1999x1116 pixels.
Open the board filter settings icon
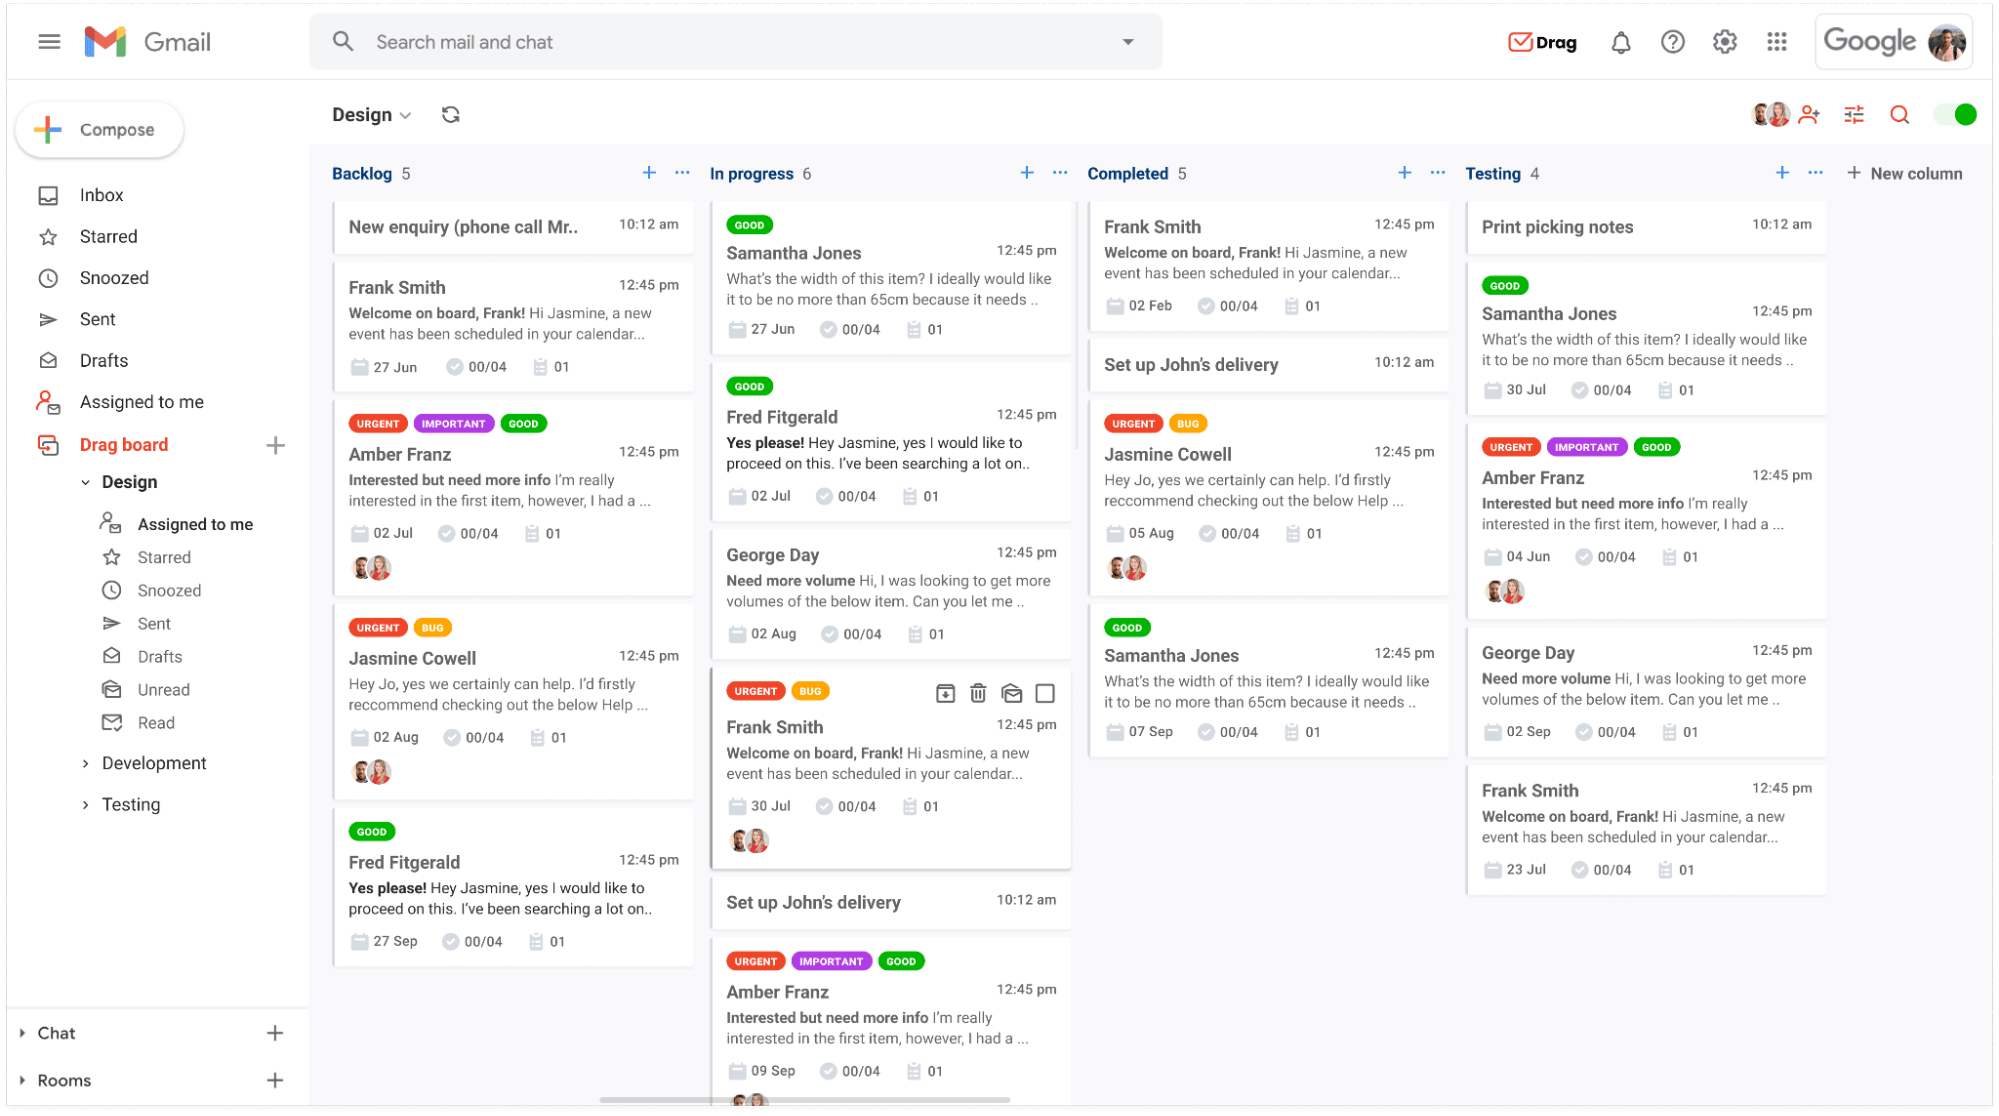point(1853,114)
